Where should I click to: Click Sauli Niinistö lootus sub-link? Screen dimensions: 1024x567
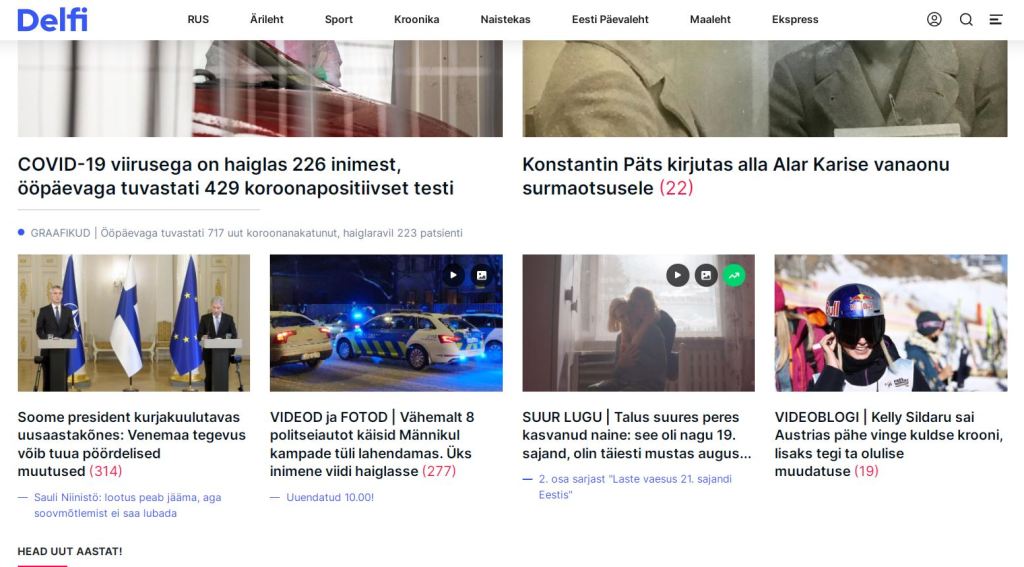pos(127,505)
